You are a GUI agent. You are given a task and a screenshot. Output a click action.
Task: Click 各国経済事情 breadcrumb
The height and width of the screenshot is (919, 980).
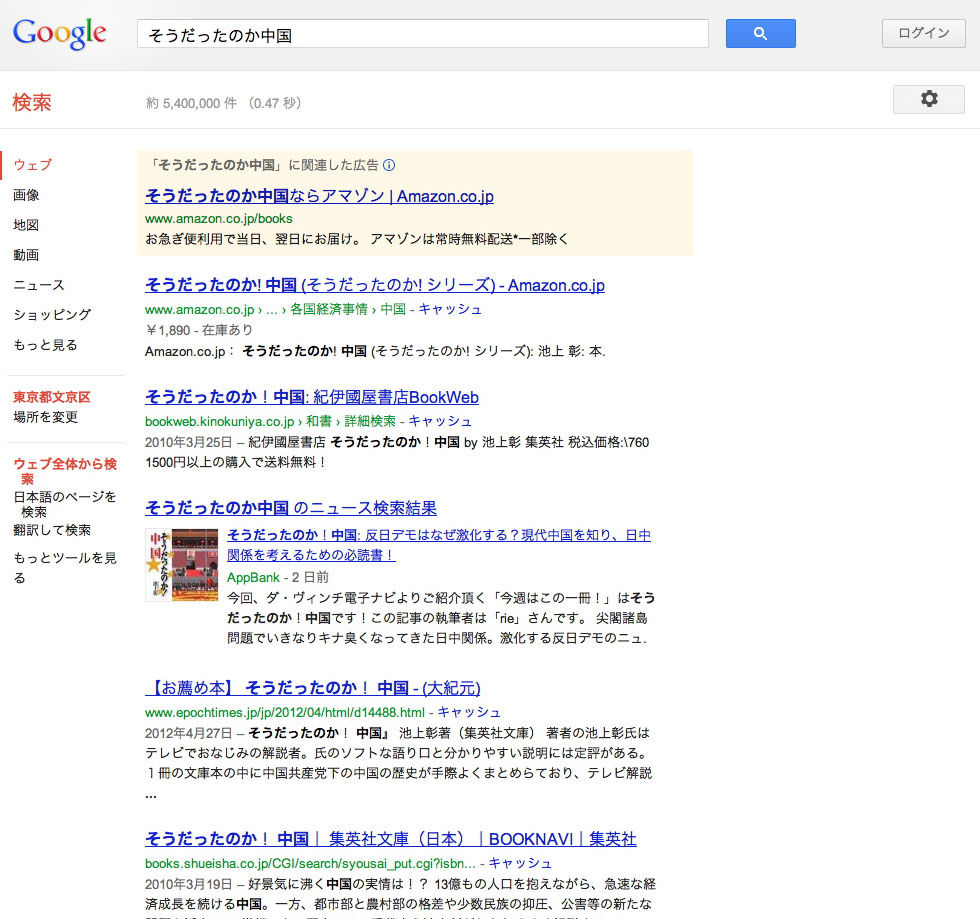click(329, 309)
